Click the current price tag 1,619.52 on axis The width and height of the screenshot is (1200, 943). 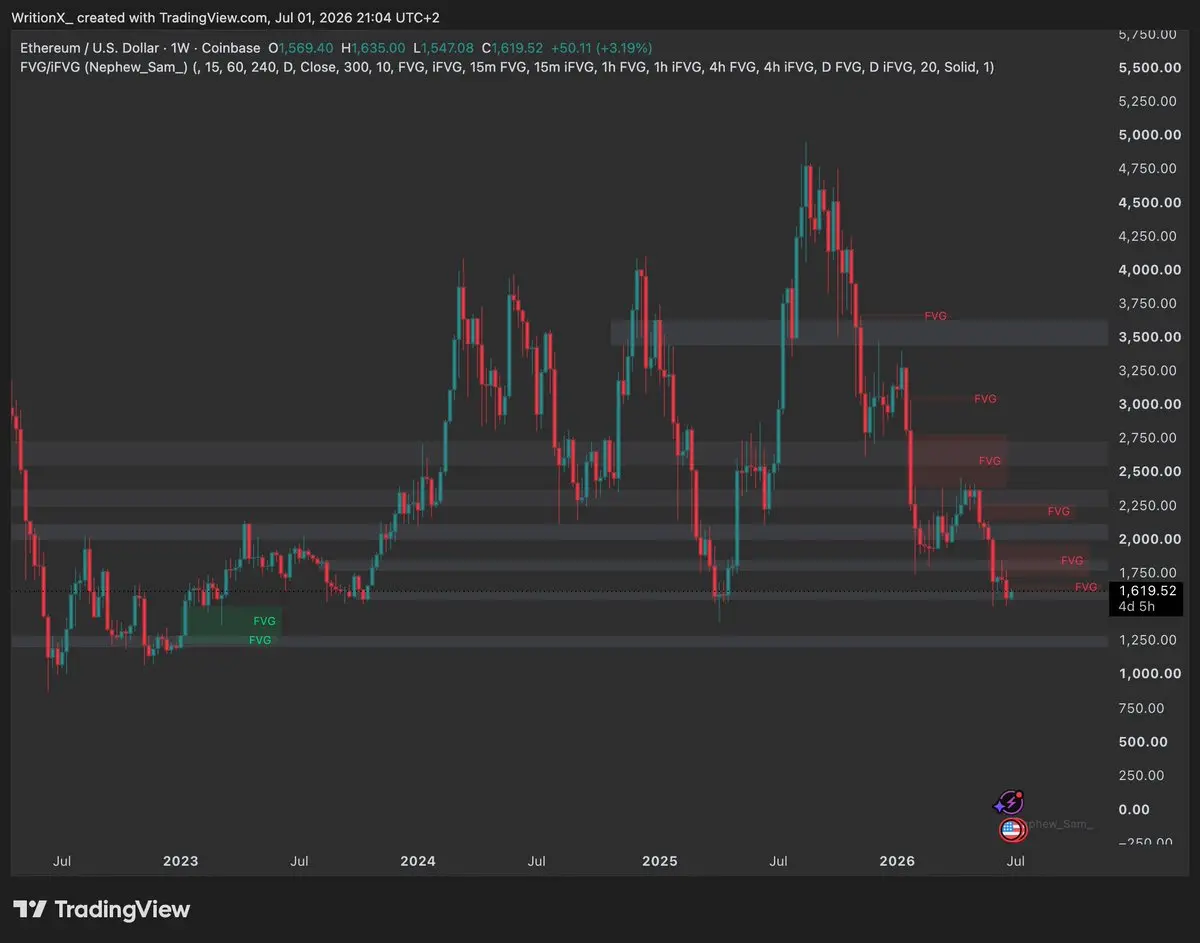[1147, 591]
